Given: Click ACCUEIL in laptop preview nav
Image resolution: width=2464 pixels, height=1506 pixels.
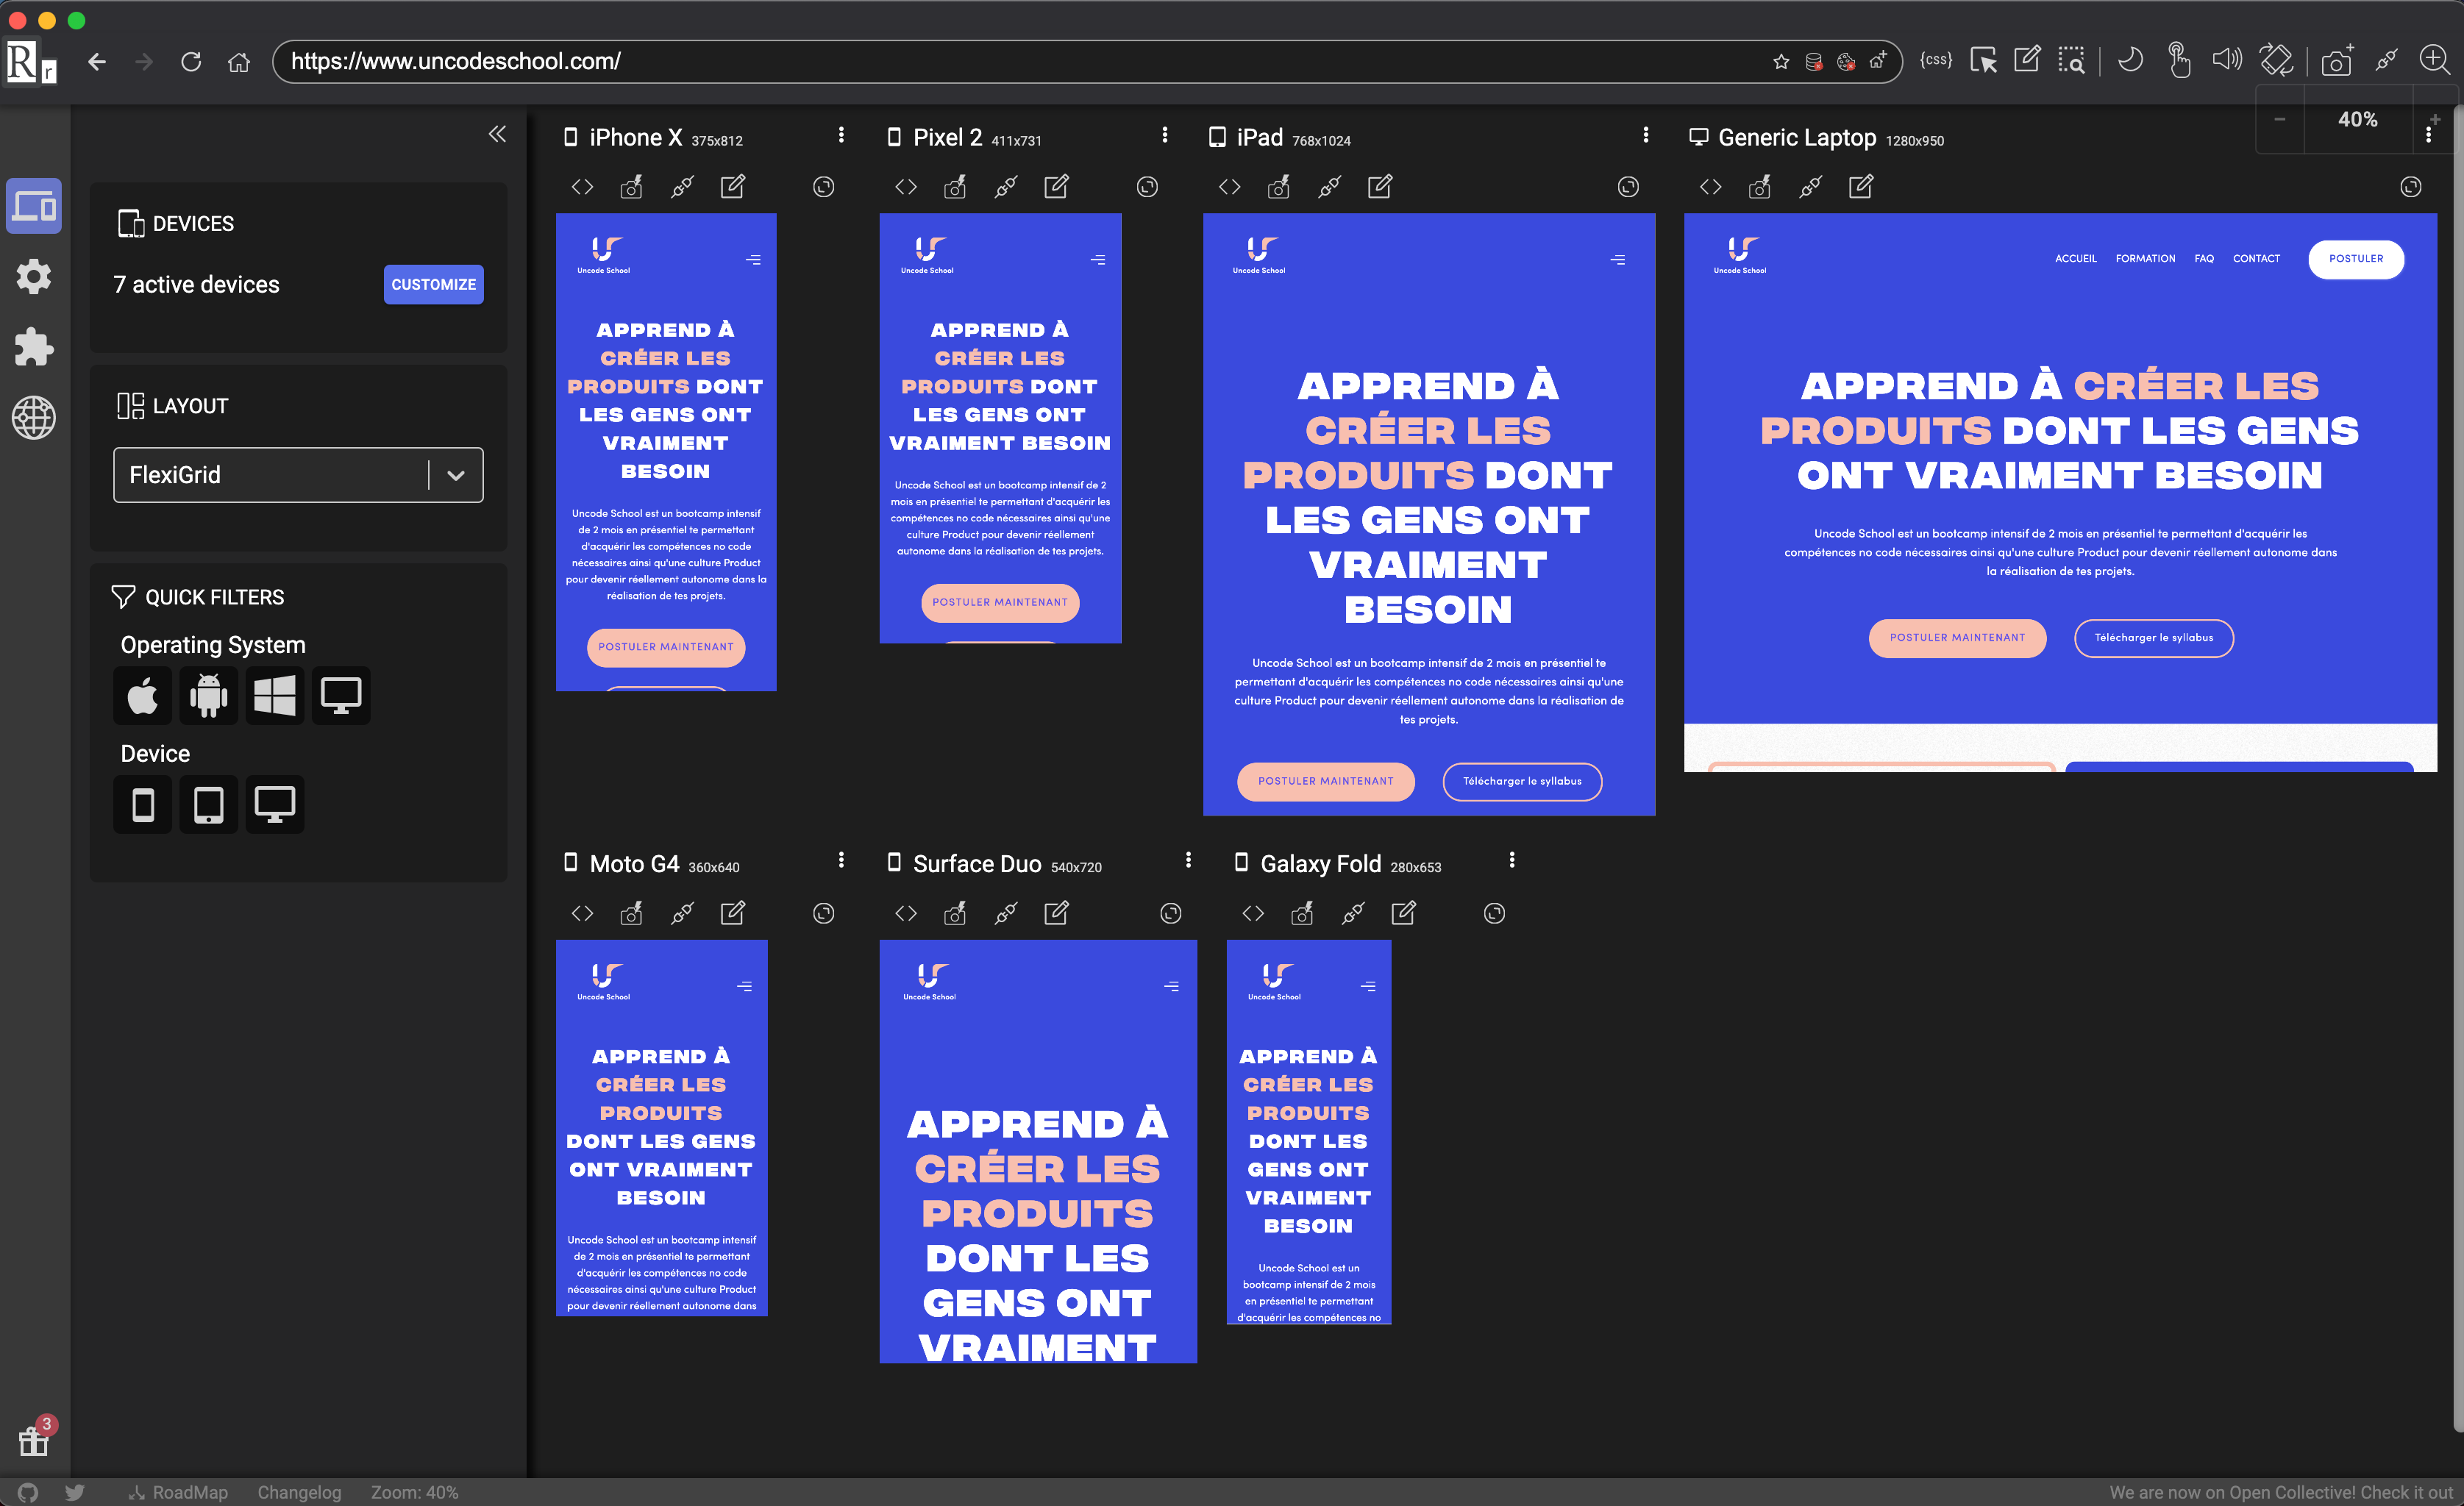Looking at the screenshot, I should pyautogui.click(x=2076, y=259).
